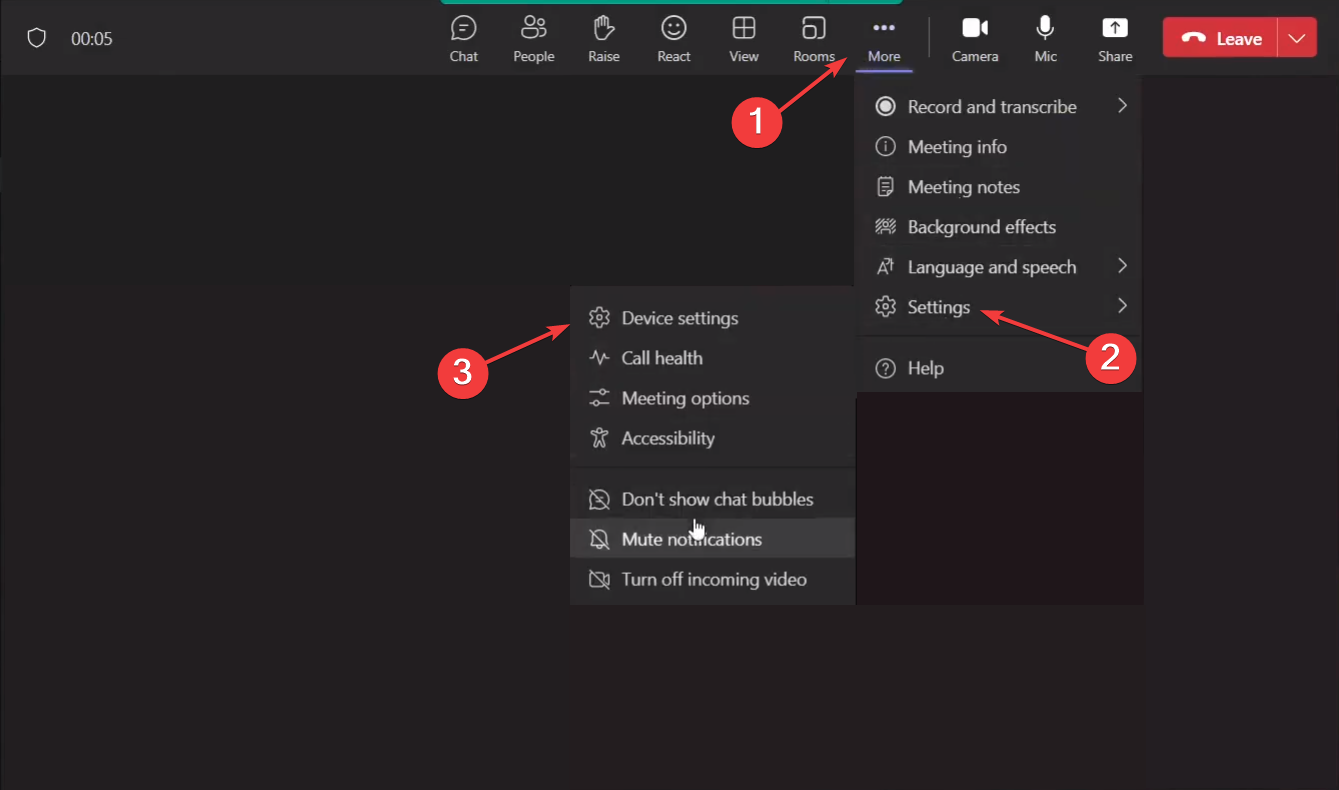Click the crossed chat bubble icon
Screen dimensions: 1339x790
(x=599, y=499)
